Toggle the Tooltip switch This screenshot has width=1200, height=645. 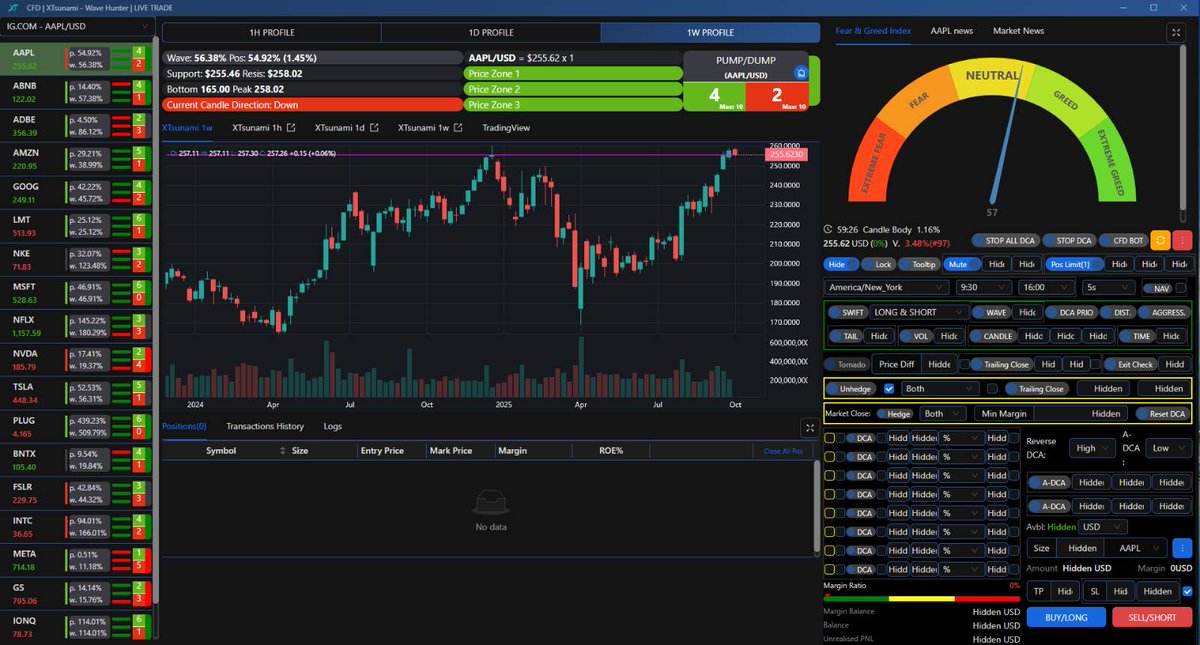pyautogui.click(x=918, y=264)
